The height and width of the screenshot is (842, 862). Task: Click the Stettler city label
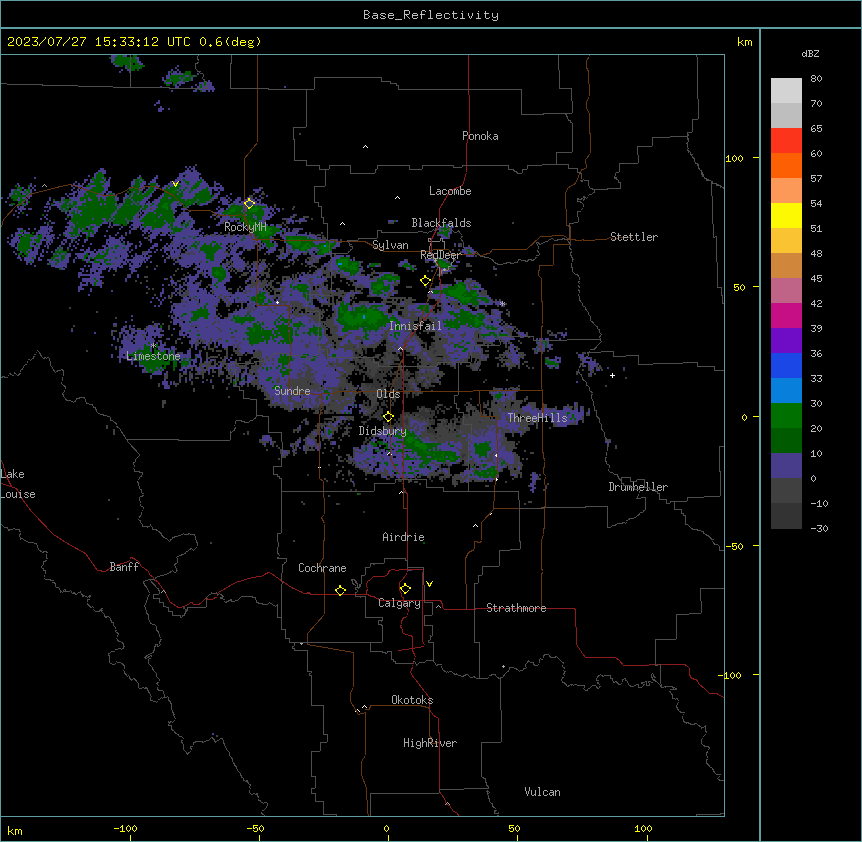click(634, 237)
